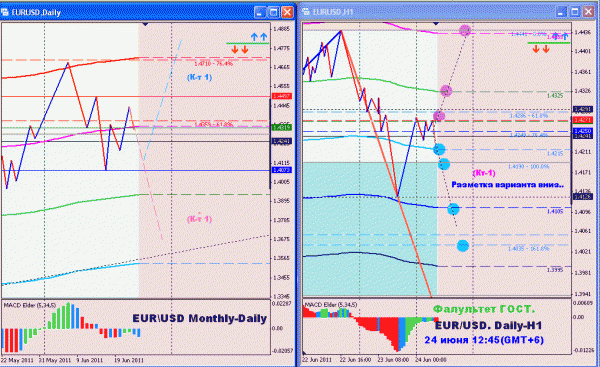Screen dimensions: 600x367
Task: Click the red down arrows on Daily chart
Action: point(240,49)
